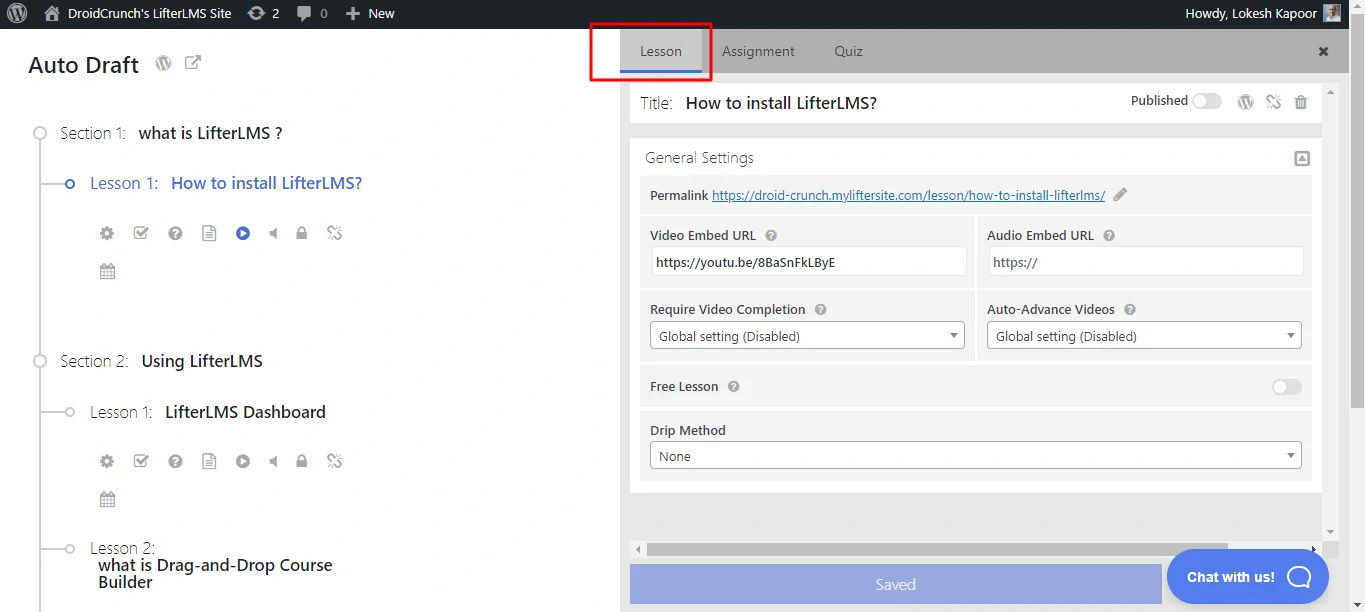This screenshot has height=612, width=1365.
Task: Select lesson what is Drag-and-Drop Course Builder
Action: pyautogui.click(x=215, y=573)
